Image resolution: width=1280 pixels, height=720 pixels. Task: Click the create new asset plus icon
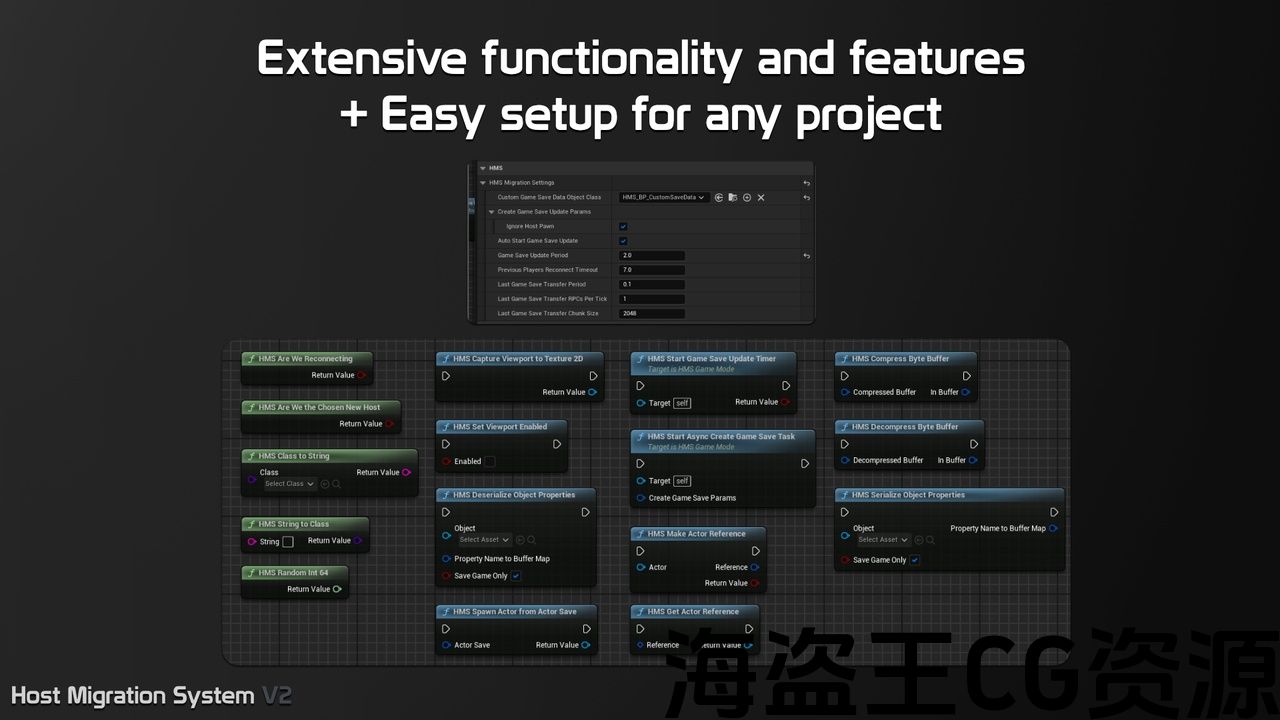(x=747, y=198)
